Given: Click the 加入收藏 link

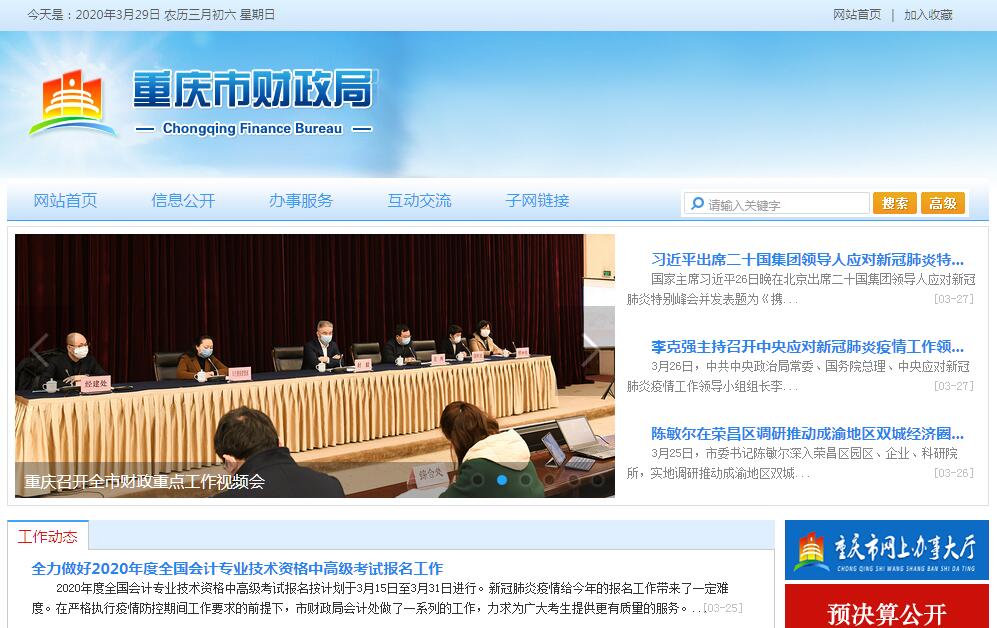Looking at the screenshot, I should pos(928,15).
